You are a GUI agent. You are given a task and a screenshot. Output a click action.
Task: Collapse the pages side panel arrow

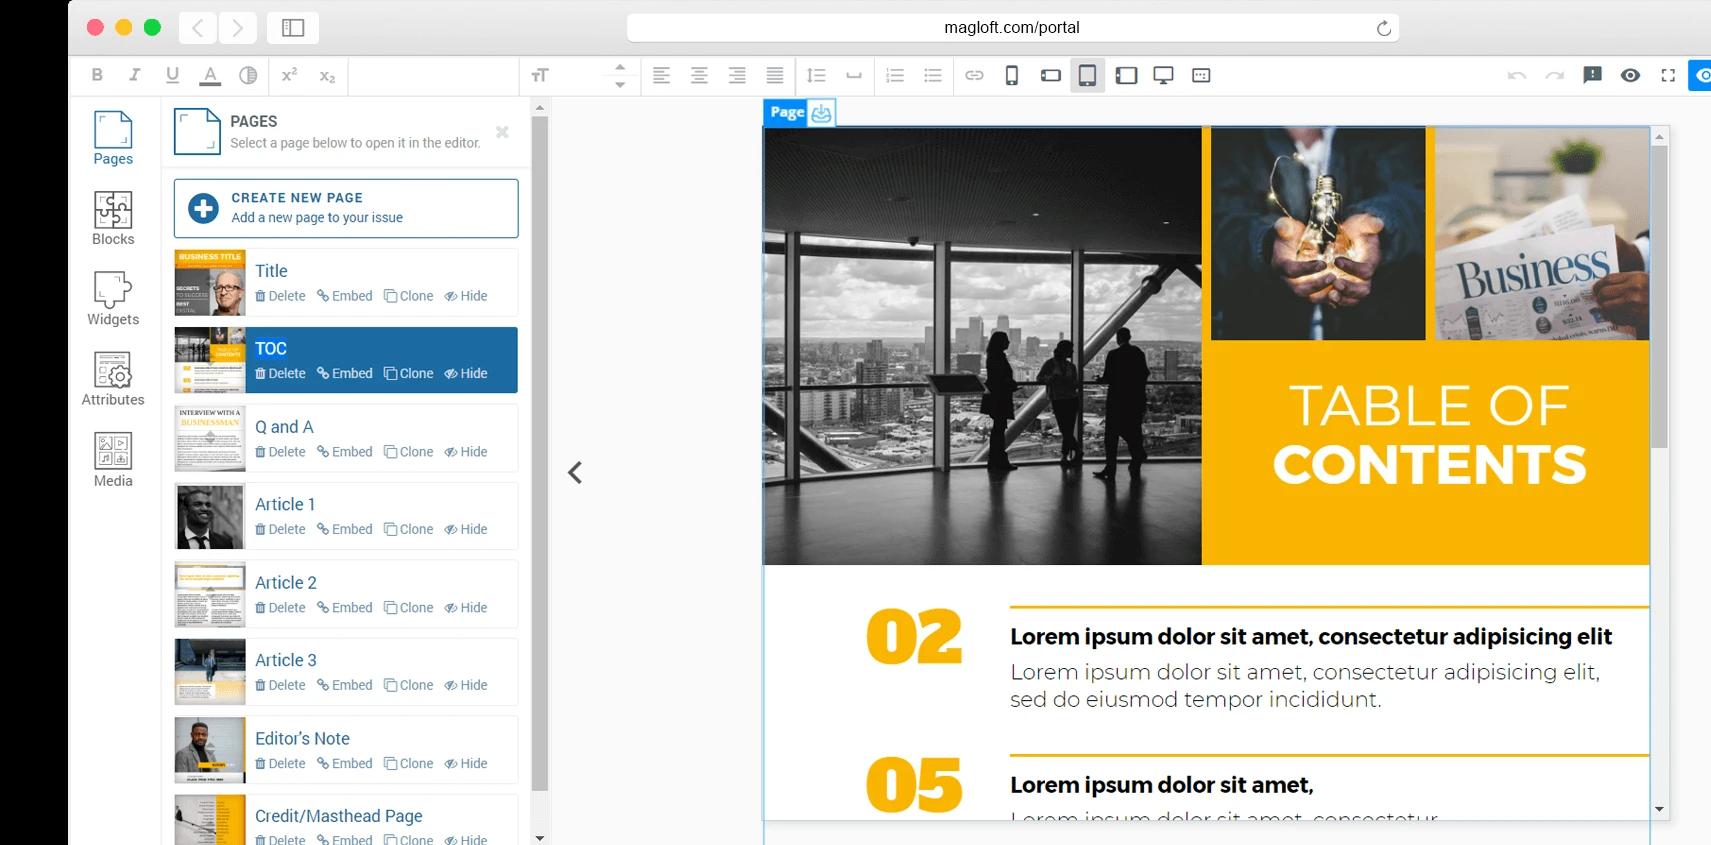pyautogui.click(x=575, y=473)
